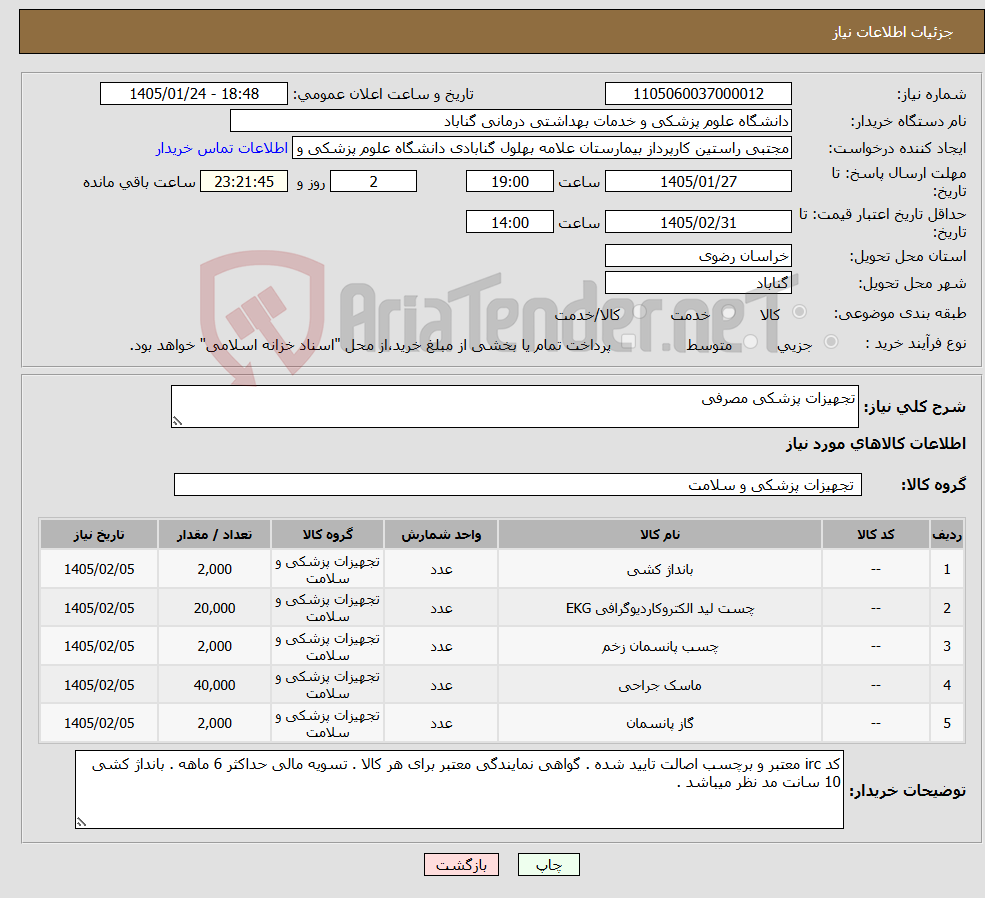Image resolution: width=985 pixels, height=898 pixels.
Task: Click date 1405/02/05 in گاز پانسمان row
Action: 99,723
